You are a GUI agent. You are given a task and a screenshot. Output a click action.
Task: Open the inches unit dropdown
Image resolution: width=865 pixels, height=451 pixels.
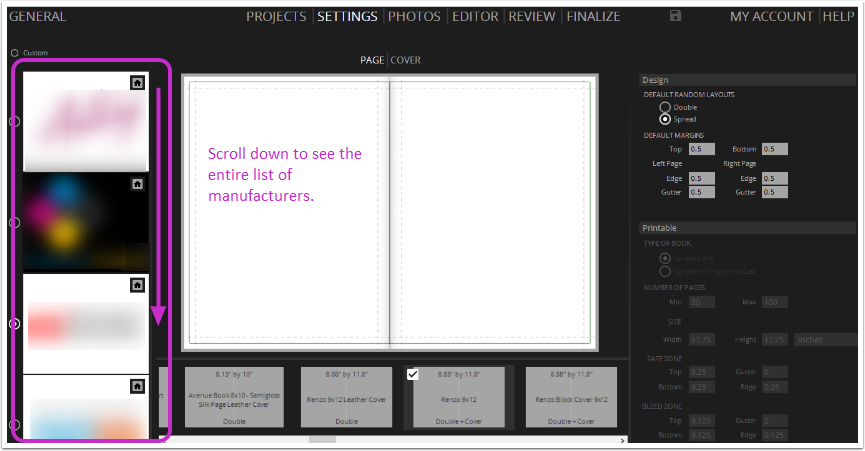tap(825, 340)
